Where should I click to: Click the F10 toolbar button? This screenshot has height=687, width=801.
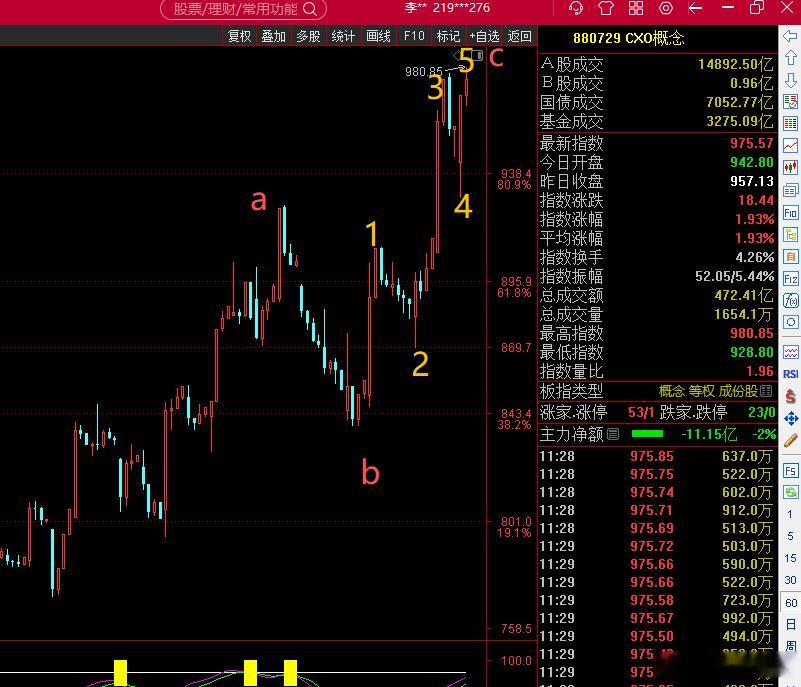click(x=414, y=36)
